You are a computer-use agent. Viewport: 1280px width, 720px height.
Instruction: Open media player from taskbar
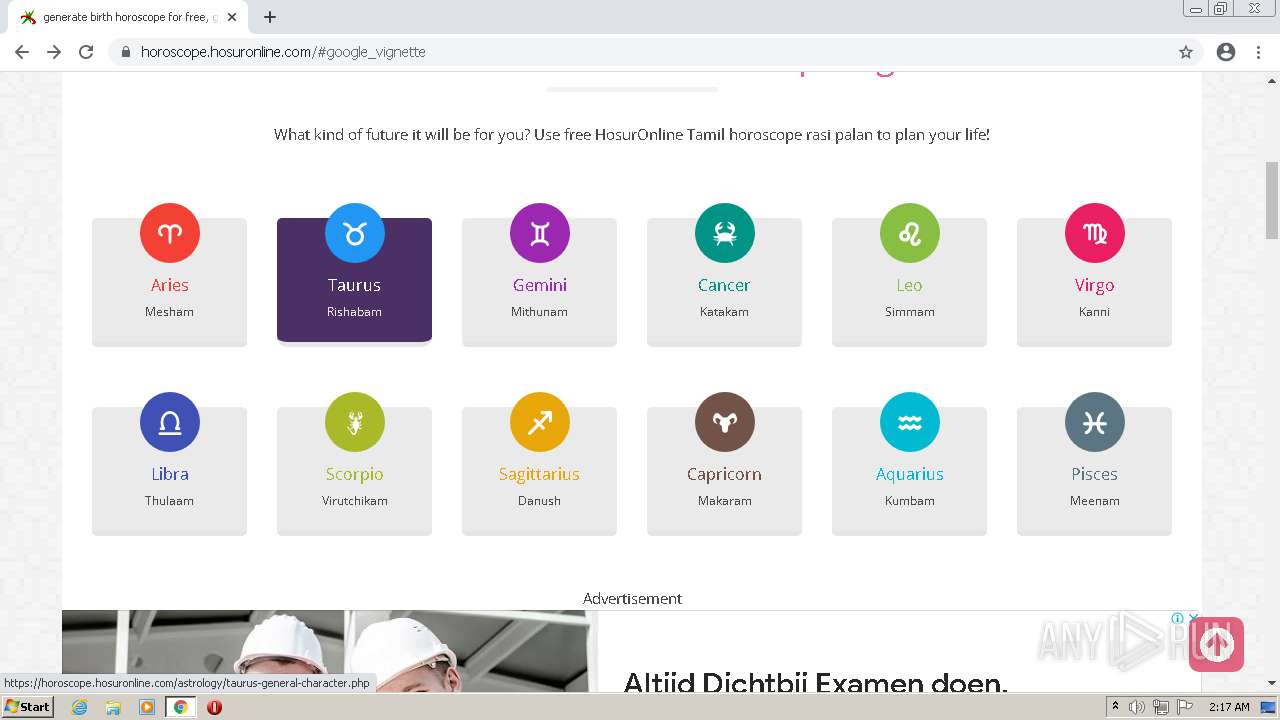click(x=147, y=707)
